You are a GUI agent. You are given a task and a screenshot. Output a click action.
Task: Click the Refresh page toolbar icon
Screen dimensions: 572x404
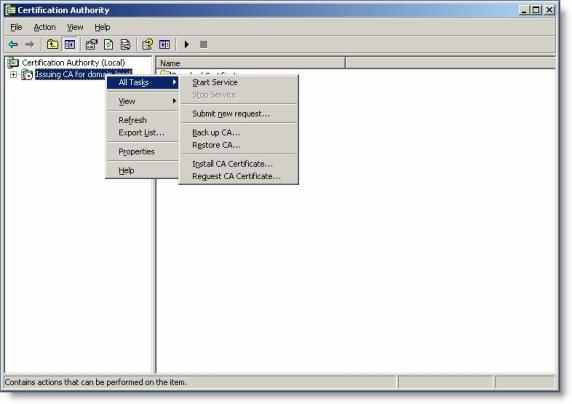(x=108, y=45)
